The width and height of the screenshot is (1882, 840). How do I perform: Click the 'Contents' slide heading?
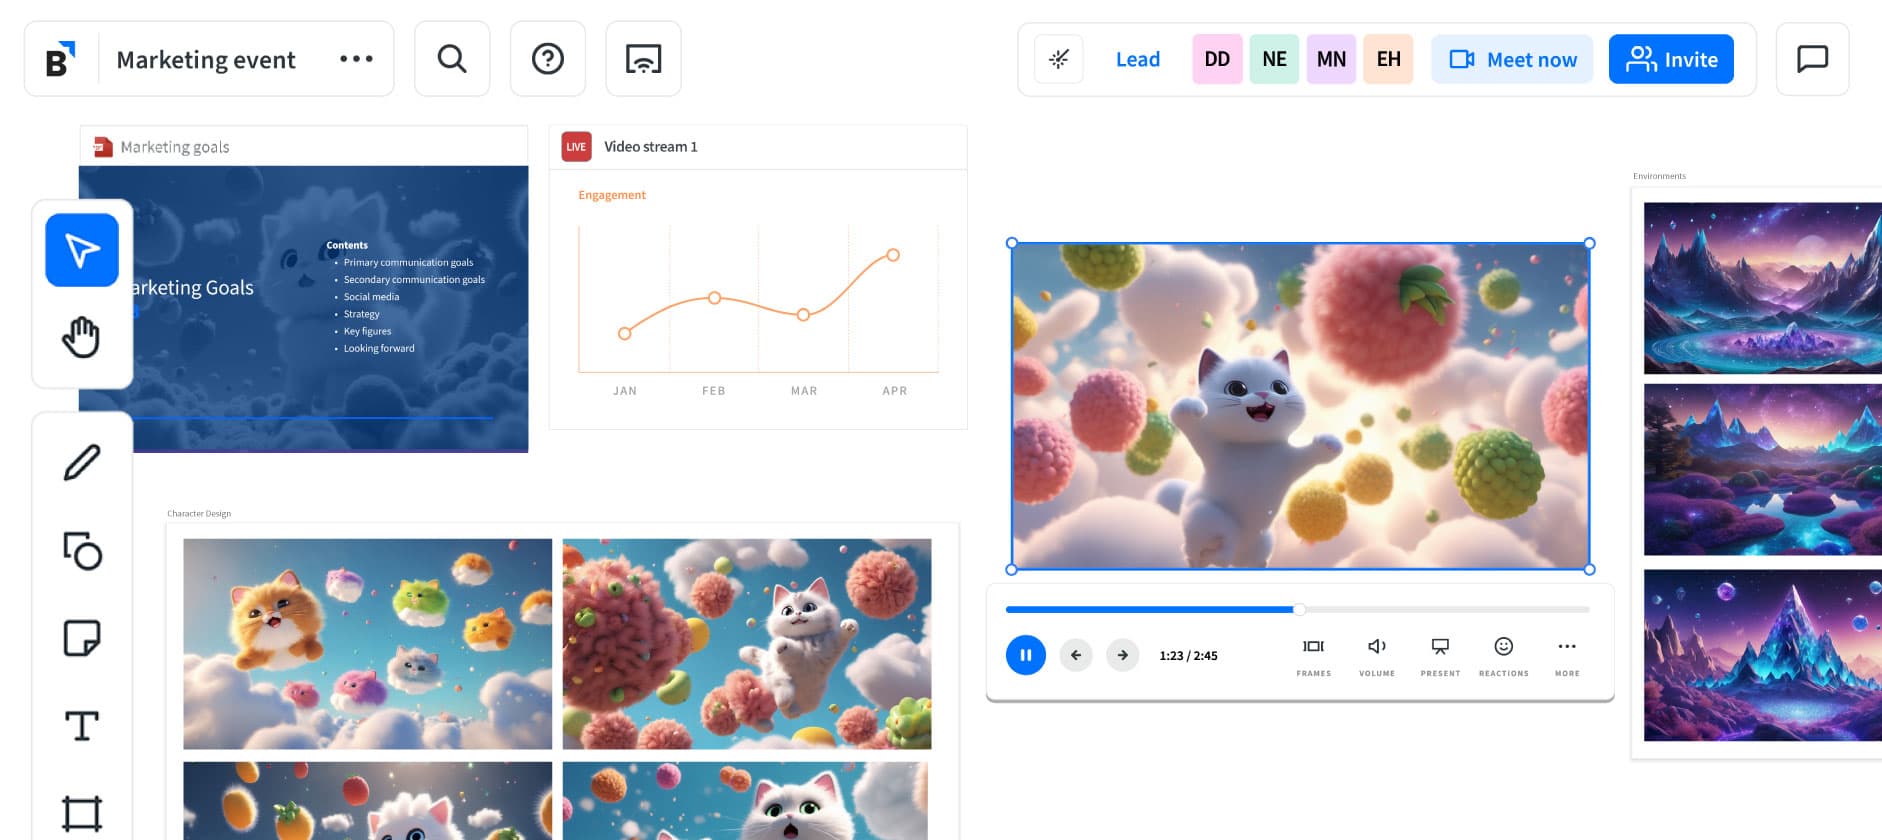(347, 245)
